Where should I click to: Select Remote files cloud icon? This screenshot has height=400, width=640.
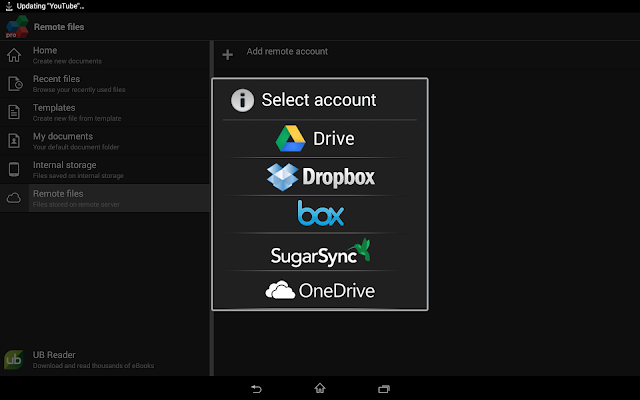(14, 198)
